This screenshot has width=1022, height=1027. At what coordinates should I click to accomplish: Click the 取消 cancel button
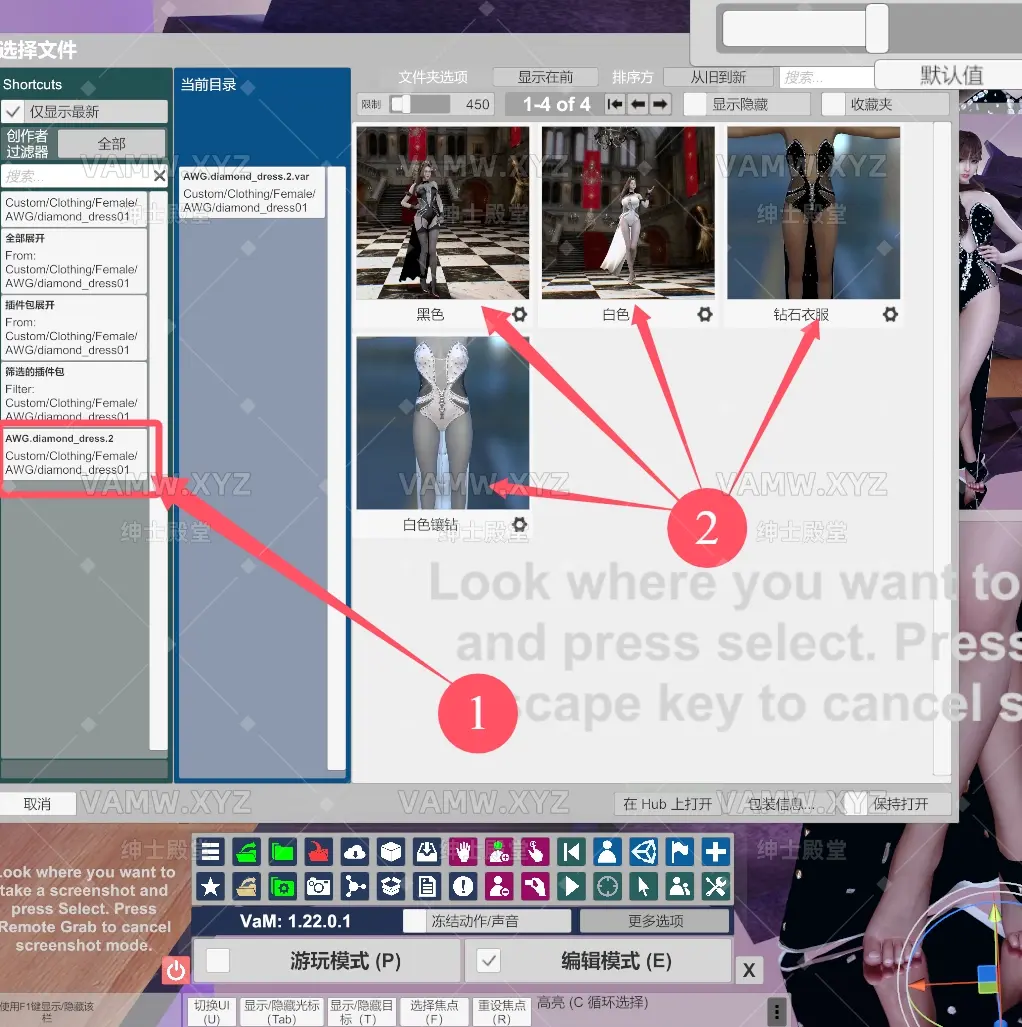tap(38, 804)
